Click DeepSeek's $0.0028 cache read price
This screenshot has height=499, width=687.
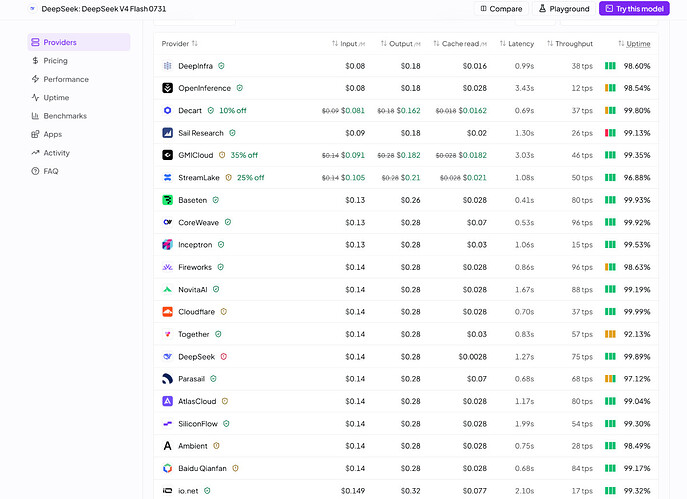pos(472,357)
